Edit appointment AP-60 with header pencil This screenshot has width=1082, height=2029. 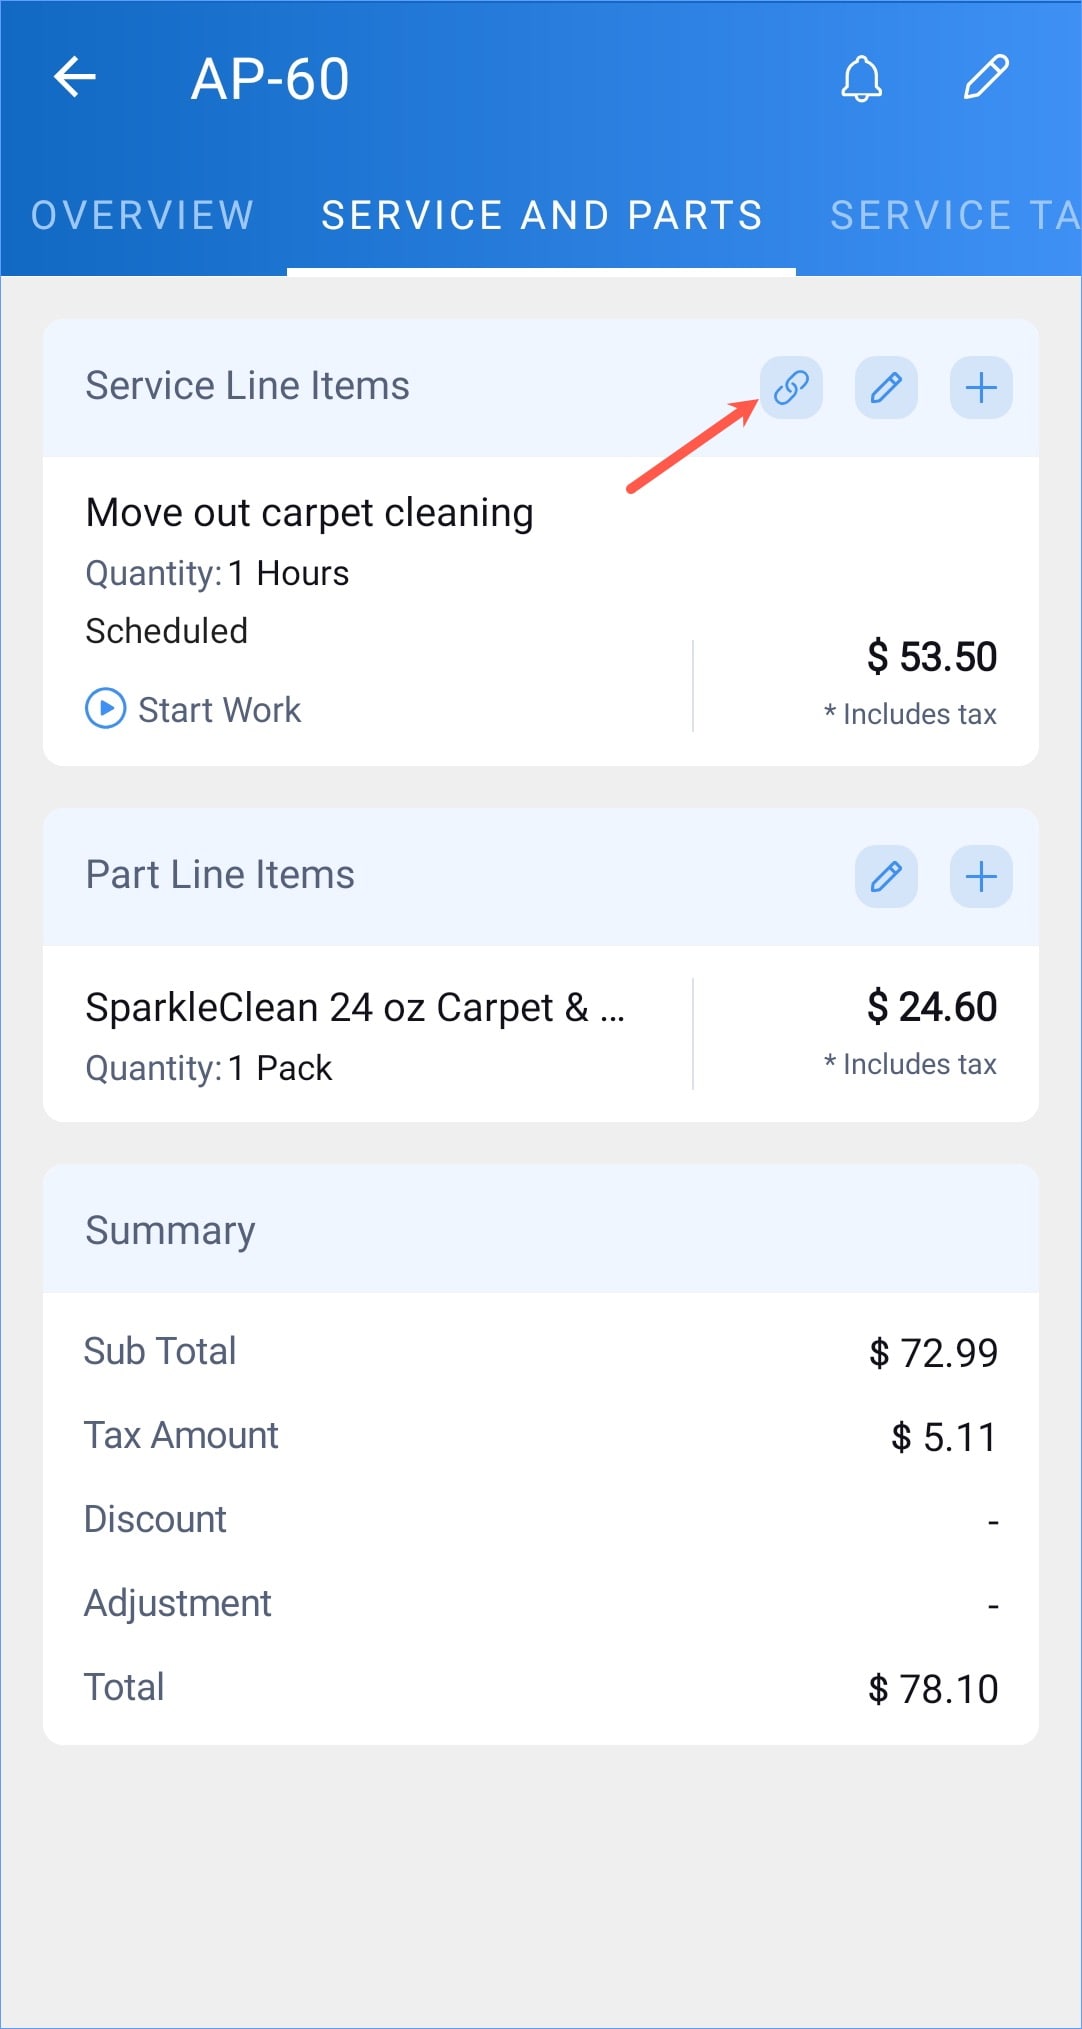click(986, 78)
